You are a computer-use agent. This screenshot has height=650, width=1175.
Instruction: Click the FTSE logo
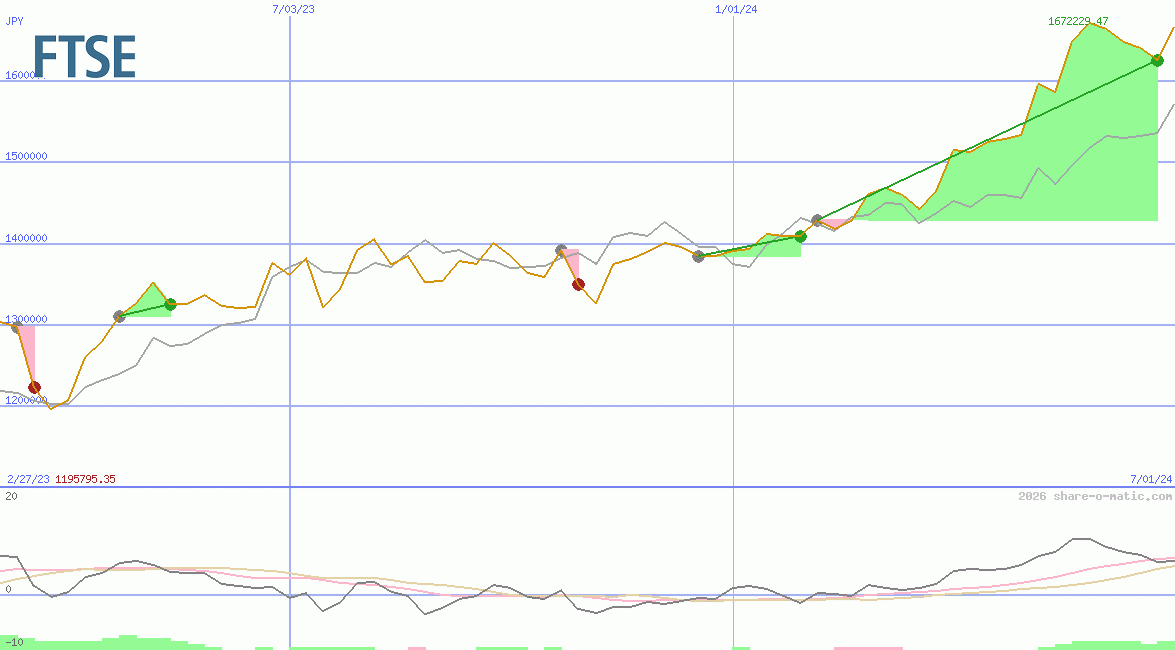83,57
